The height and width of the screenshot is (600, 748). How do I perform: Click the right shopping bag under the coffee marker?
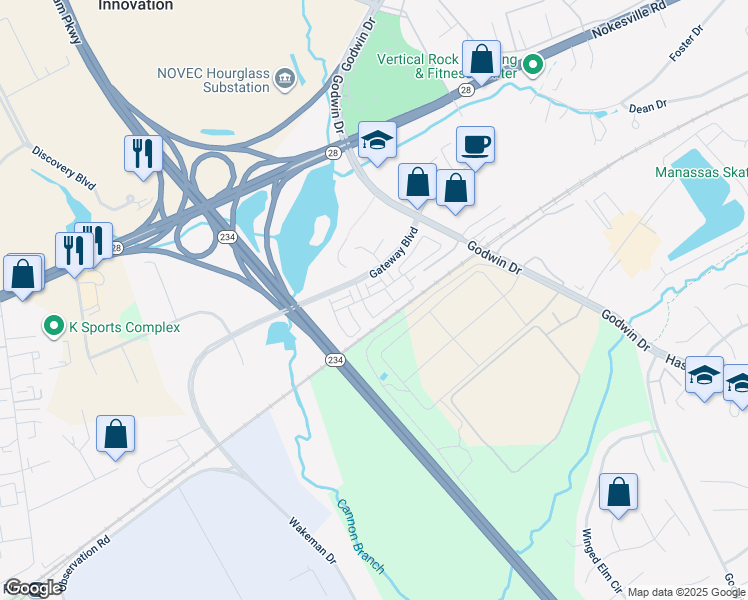point(455,189)
